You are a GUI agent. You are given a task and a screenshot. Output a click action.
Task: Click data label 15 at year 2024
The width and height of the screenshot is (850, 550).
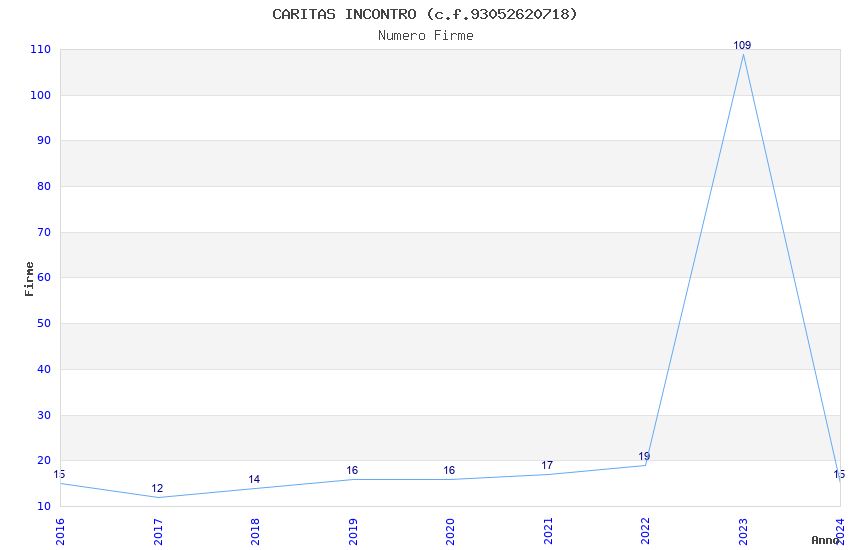pyautogui.click(x=839, y=475)
